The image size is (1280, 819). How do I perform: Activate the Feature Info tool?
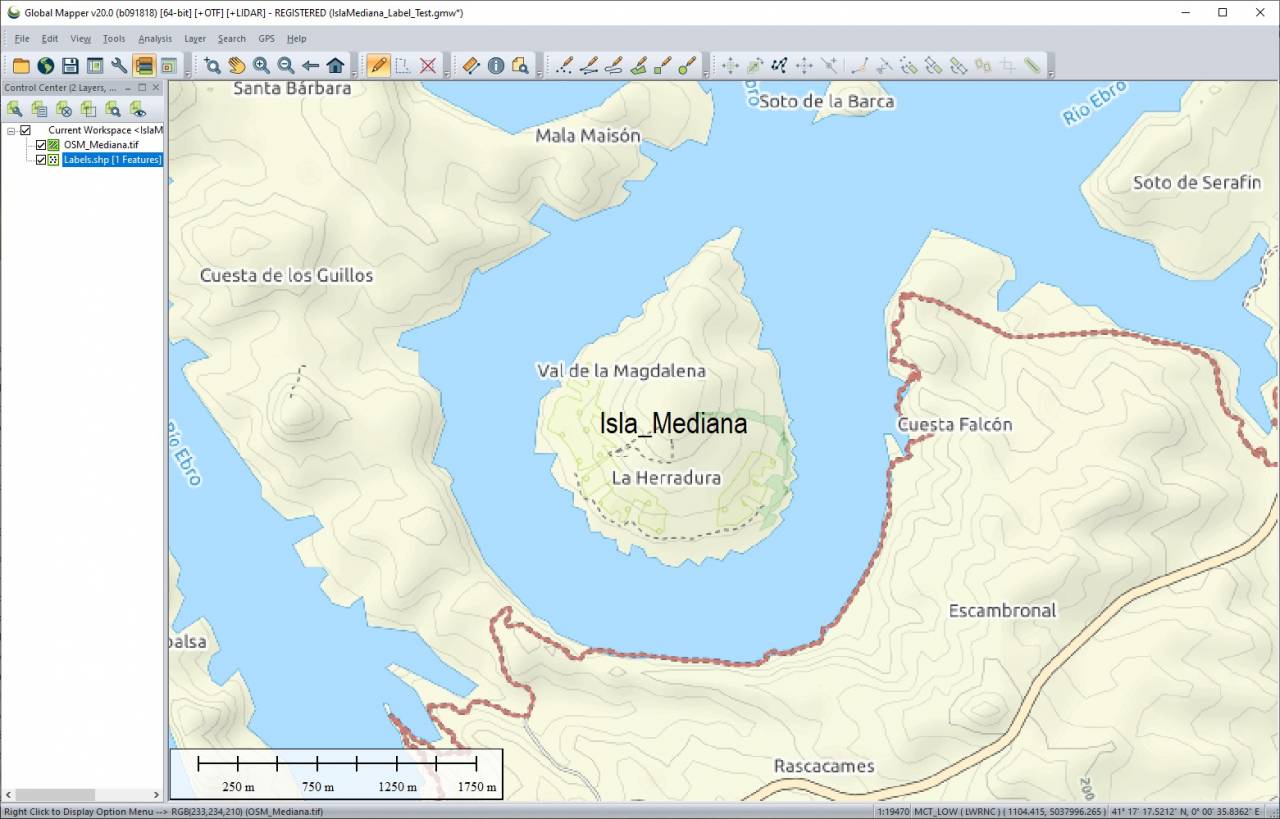(496, 66)
